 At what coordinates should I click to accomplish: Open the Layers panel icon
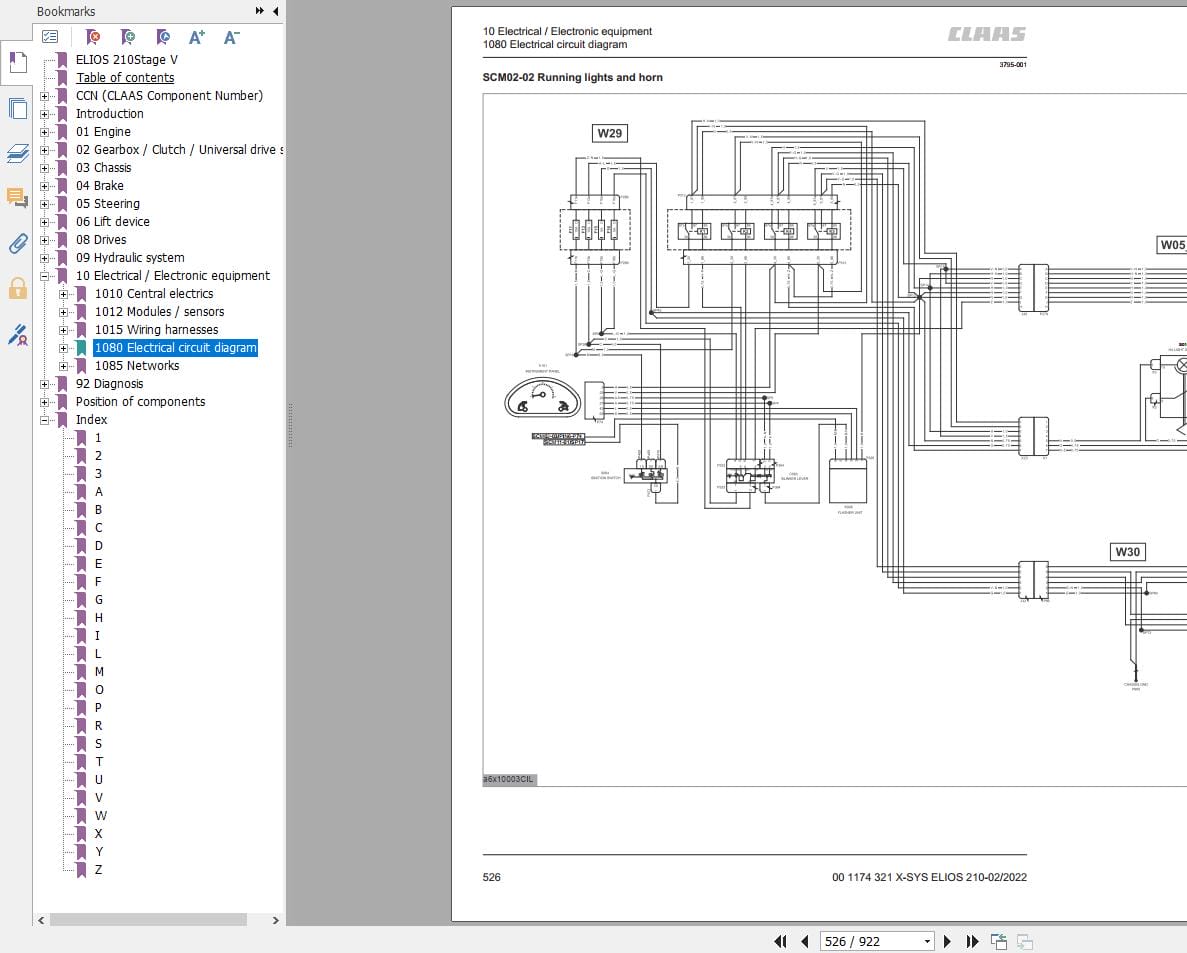17,154
